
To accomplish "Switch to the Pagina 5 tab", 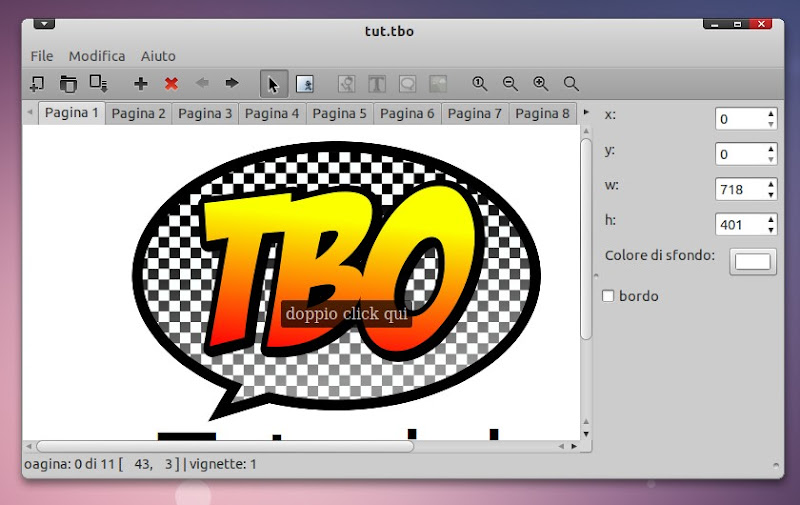I will (x=339, y=113).
